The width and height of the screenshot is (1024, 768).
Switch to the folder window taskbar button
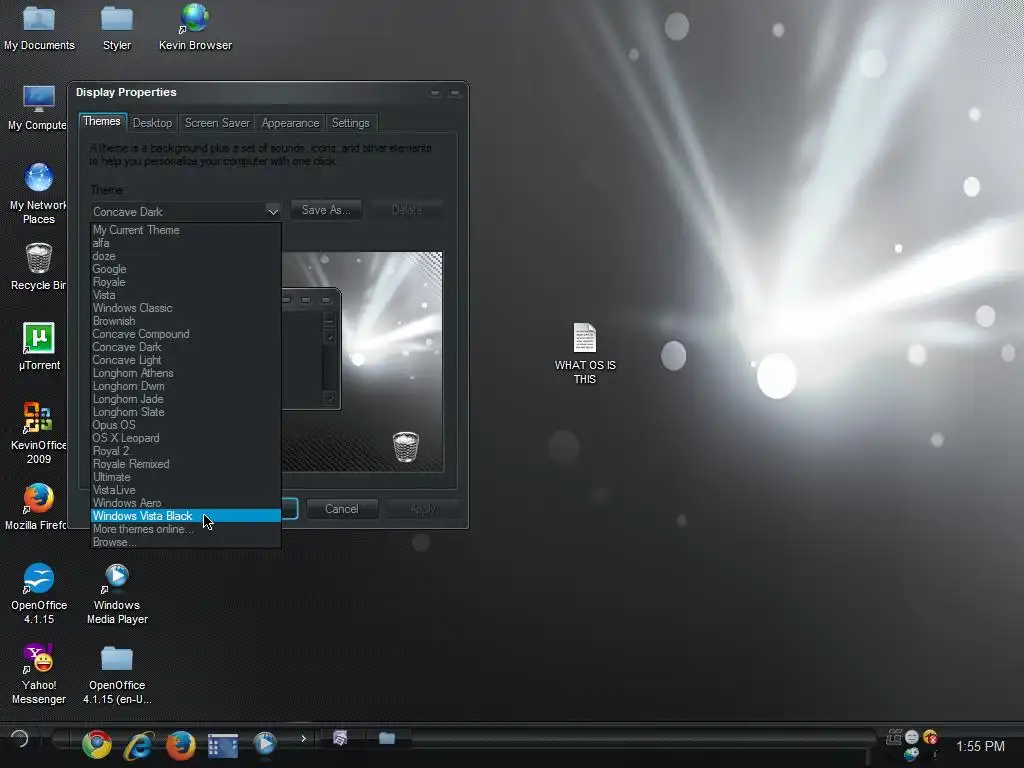pyautogui.click(x=387, y=738)
